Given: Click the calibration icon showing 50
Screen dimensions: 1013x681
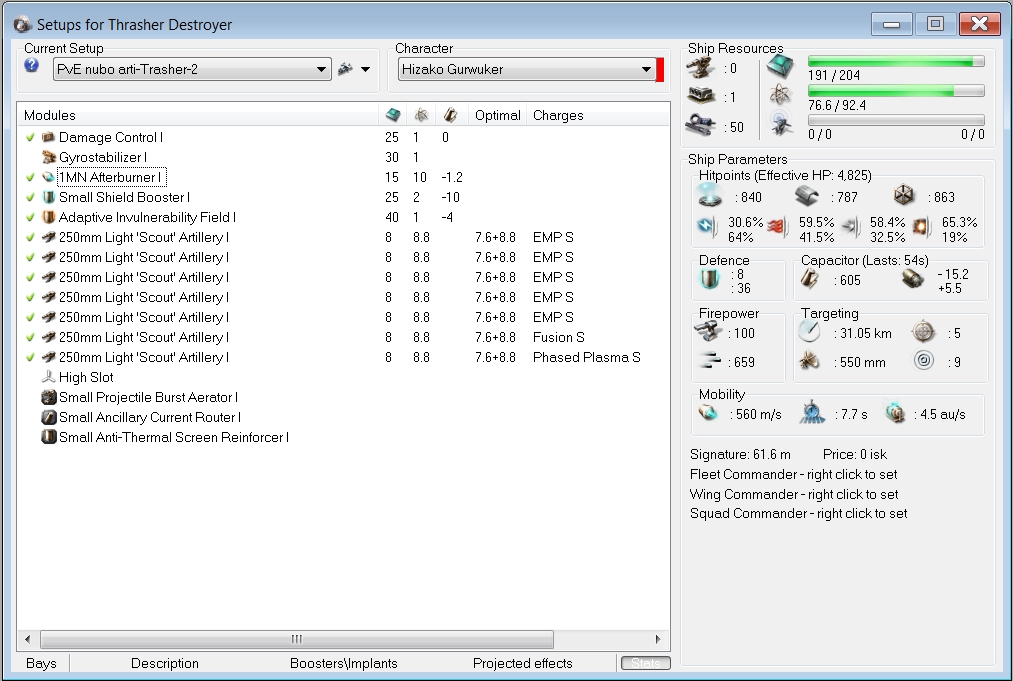Looking at the screenshot, I should pyautogui.click(x=700, y=124).
